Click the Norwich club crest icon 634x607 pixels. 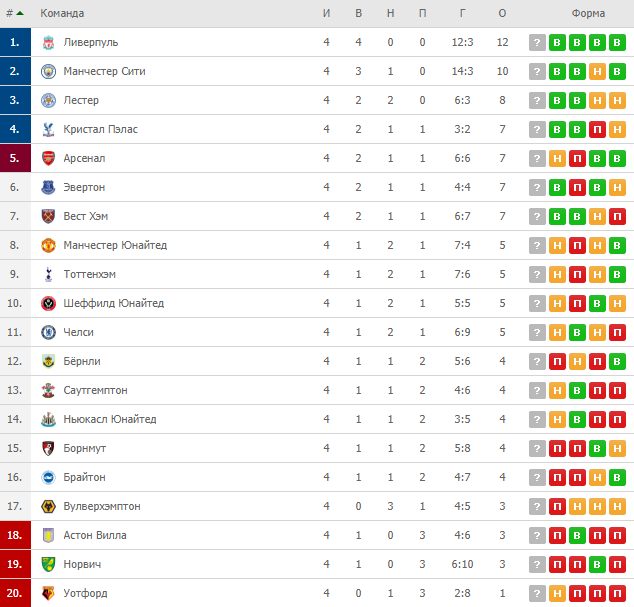[48, 564]
